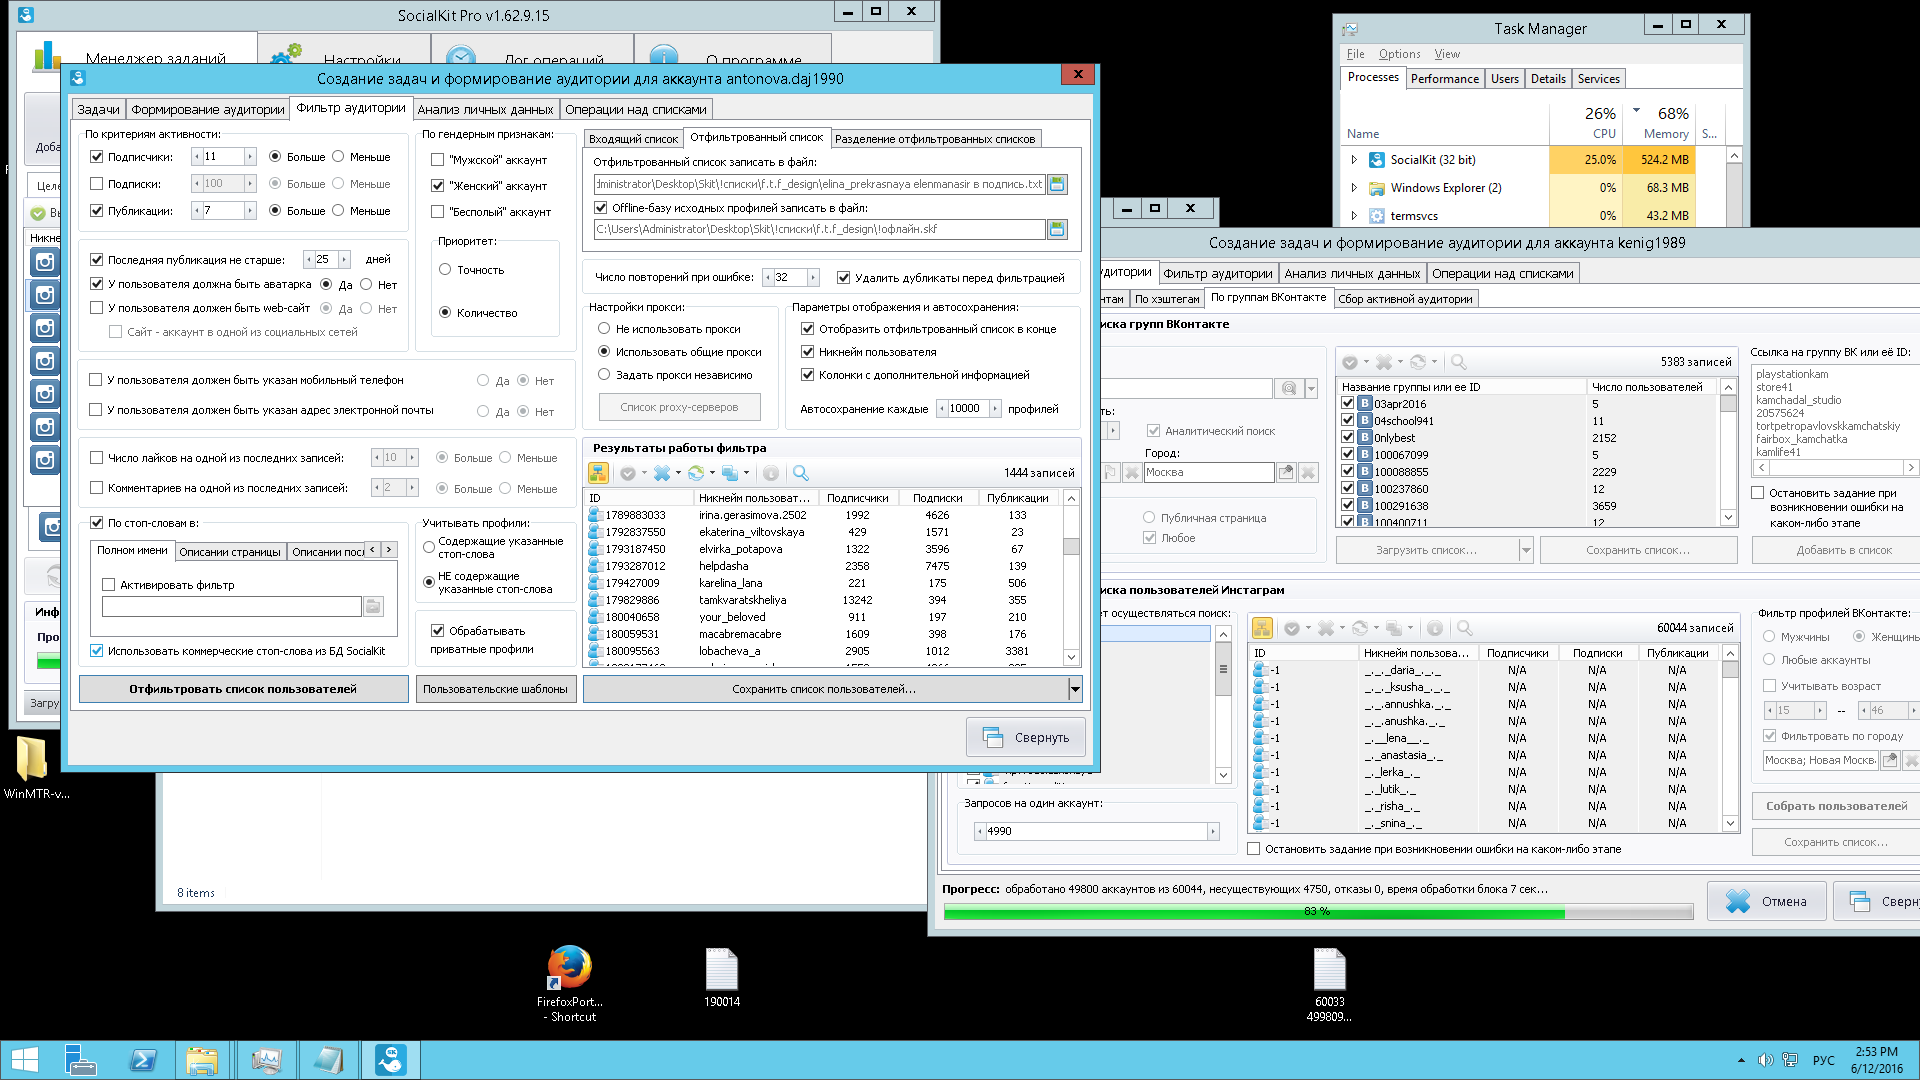Toggle 'Удалить дубликаты перед фильтрацией' checkbox
Image resolution: width=1920 pixels, height=1080 pixels.
coord(843,278)
